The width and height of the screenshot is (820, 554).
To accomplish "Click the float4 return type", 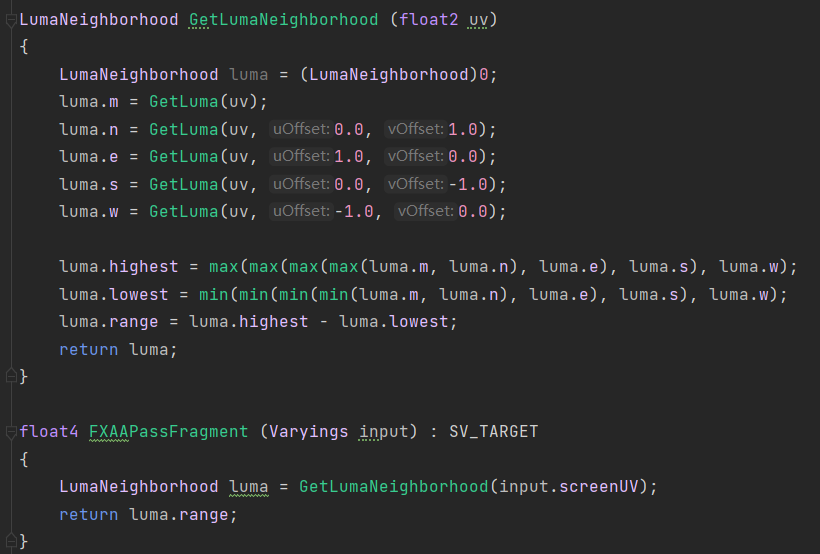I will point(49,432).
